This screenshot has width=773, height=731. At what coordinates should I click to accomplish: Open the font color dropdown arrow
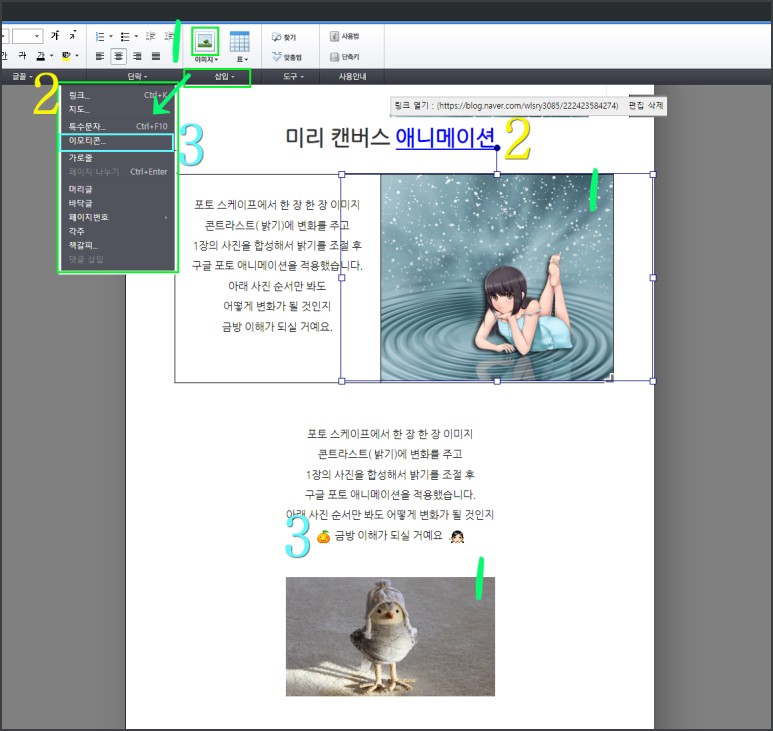point(51,56)
